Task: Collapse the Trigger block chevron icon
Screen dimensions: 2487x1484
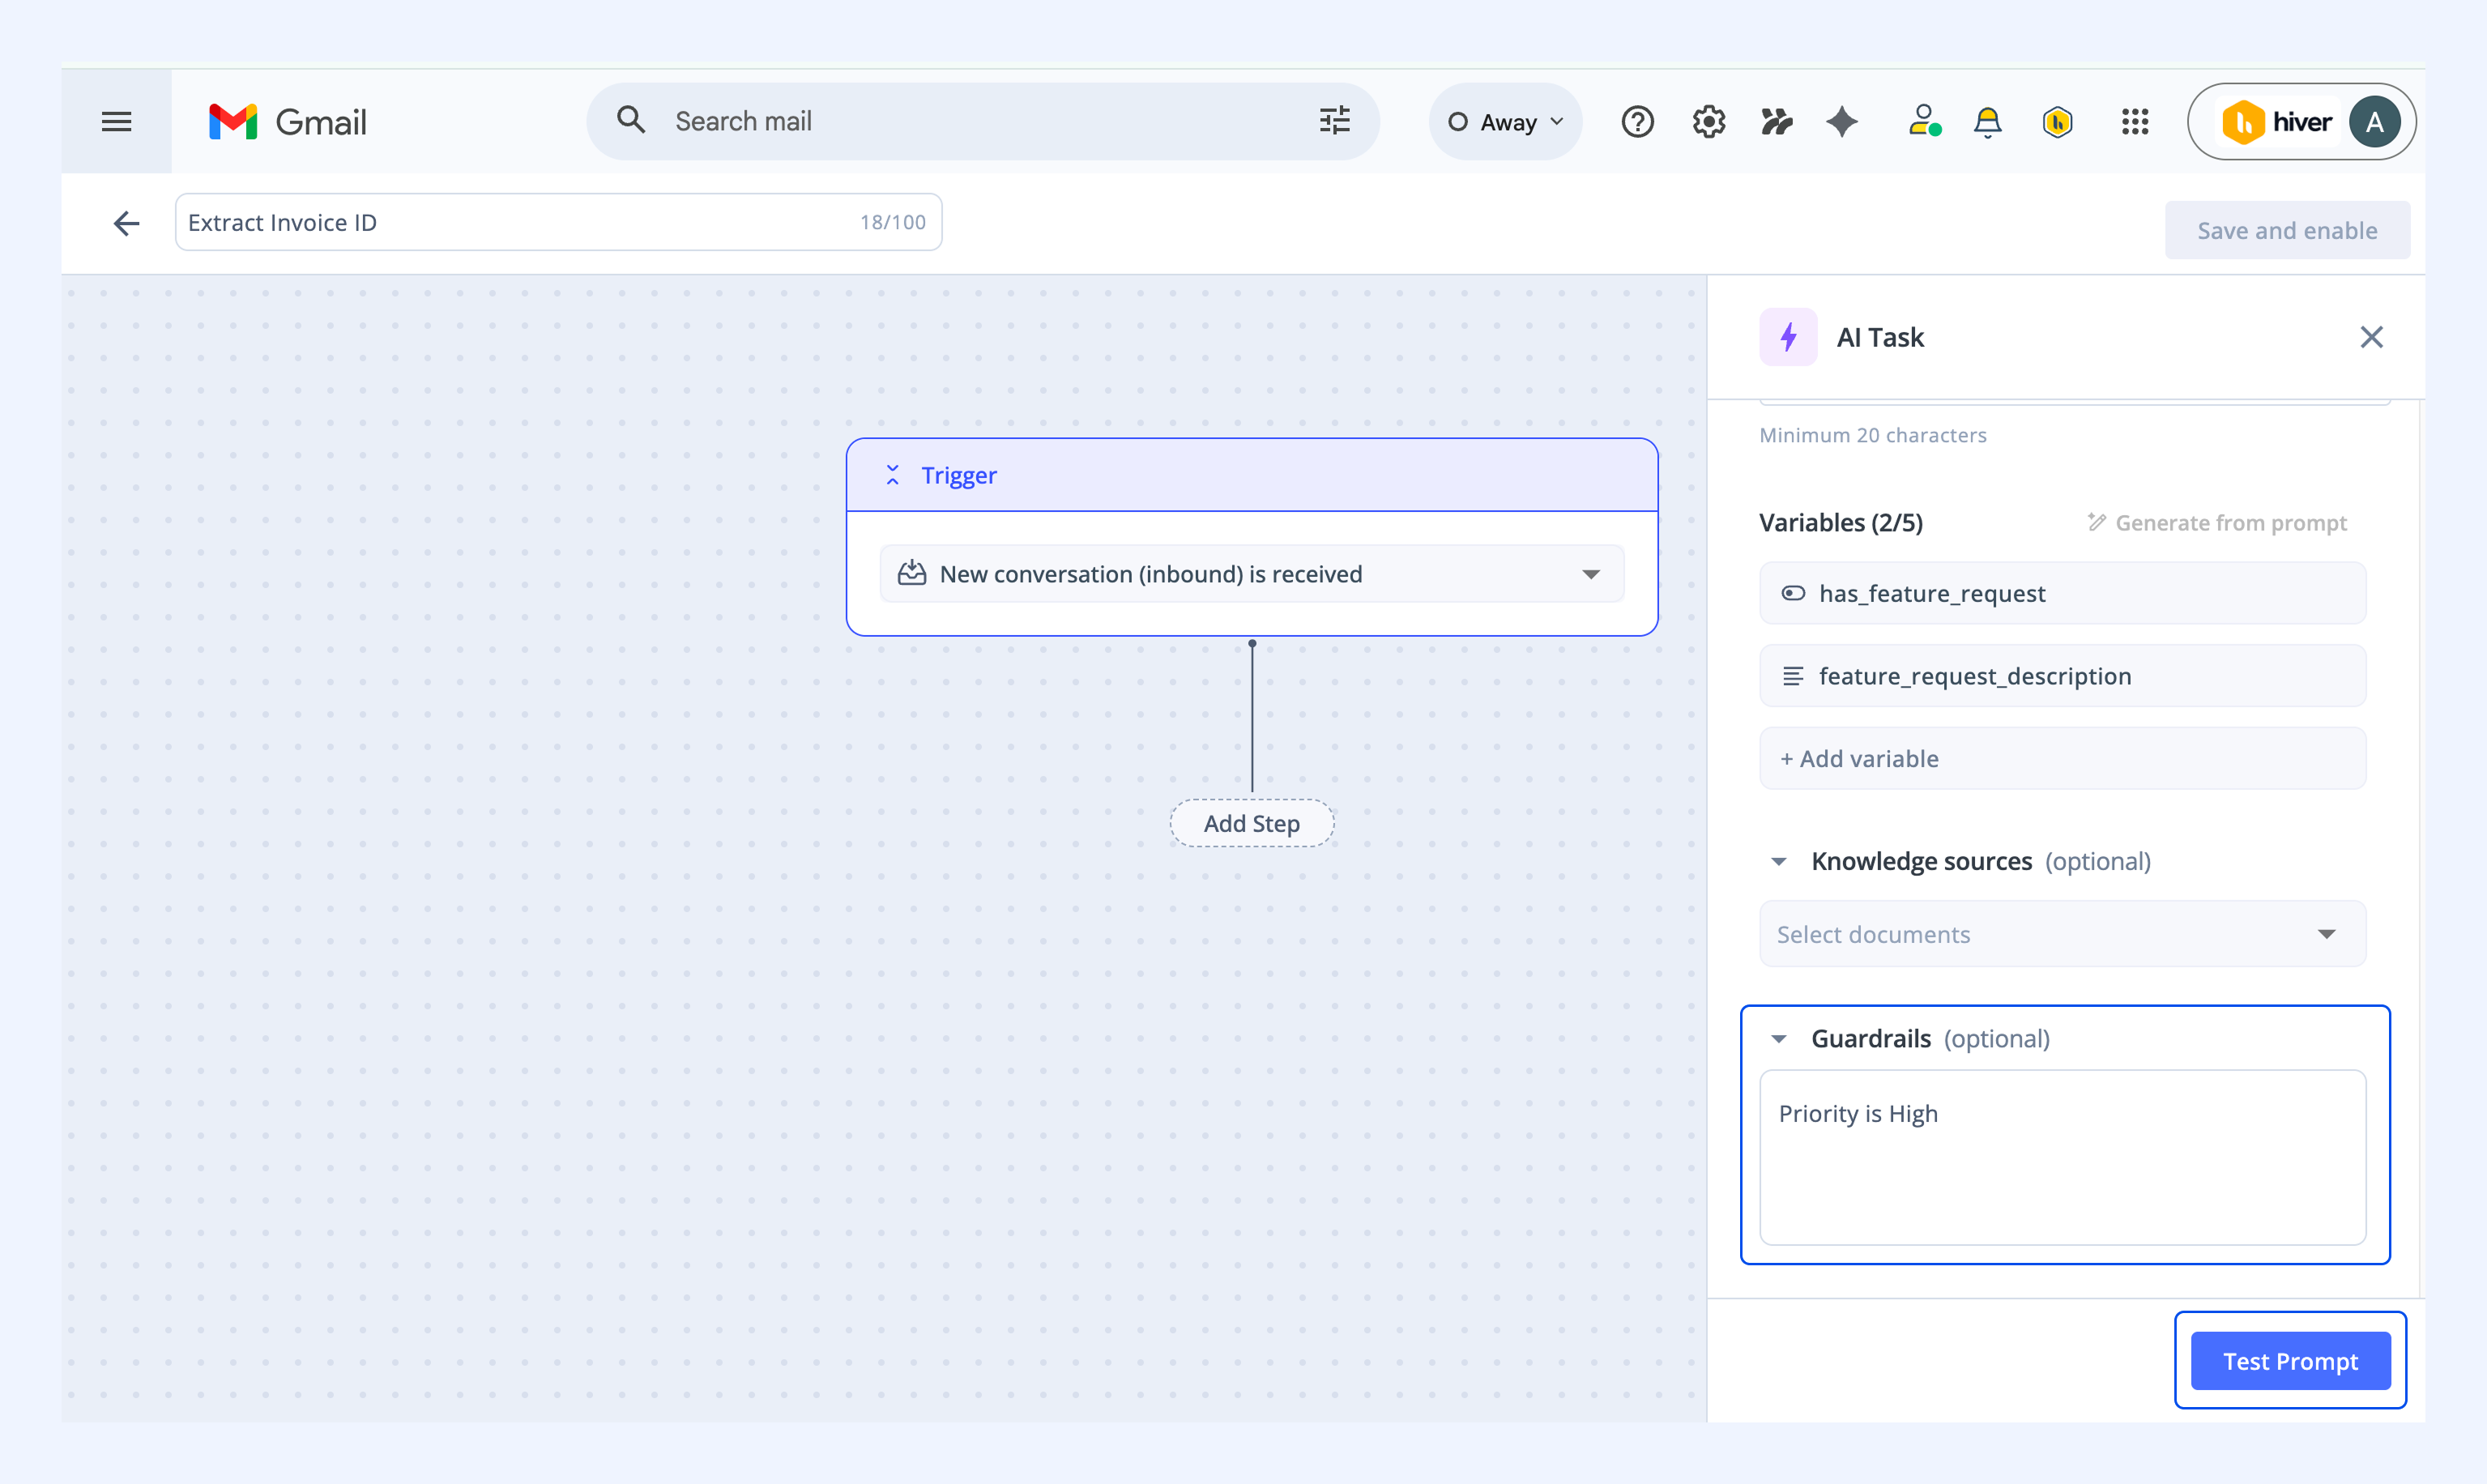Action: tap(893, 475)
